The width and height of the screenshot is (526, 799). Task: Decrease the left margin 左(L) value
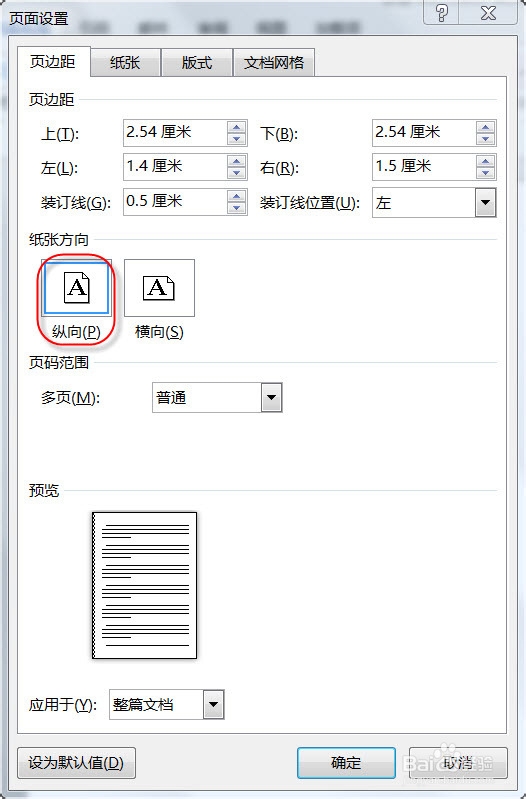point(236,173)
